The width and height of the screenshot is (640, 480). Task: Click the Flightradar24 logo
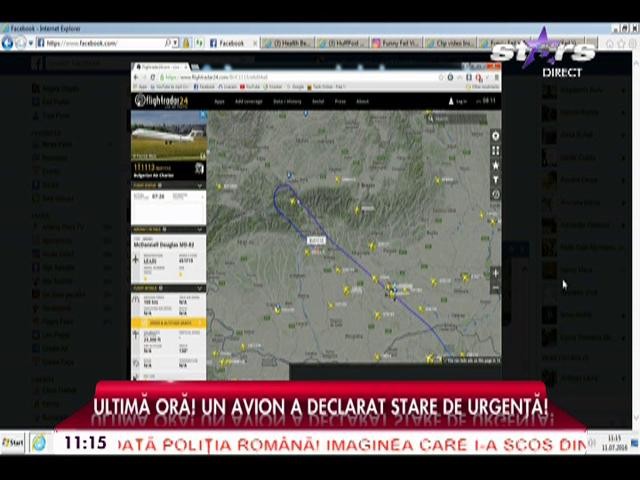point(162,101)
